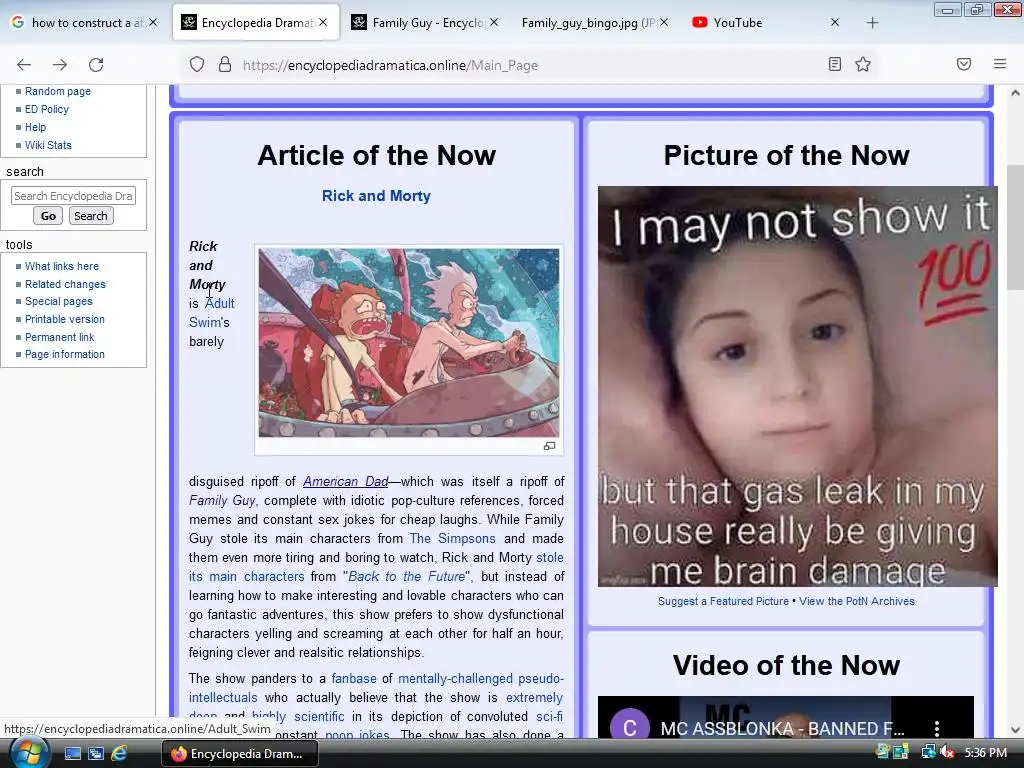Viewport: 1024px width, 768px height.
Task: Open Firefox application menu
Action: tap(1000, 64)
